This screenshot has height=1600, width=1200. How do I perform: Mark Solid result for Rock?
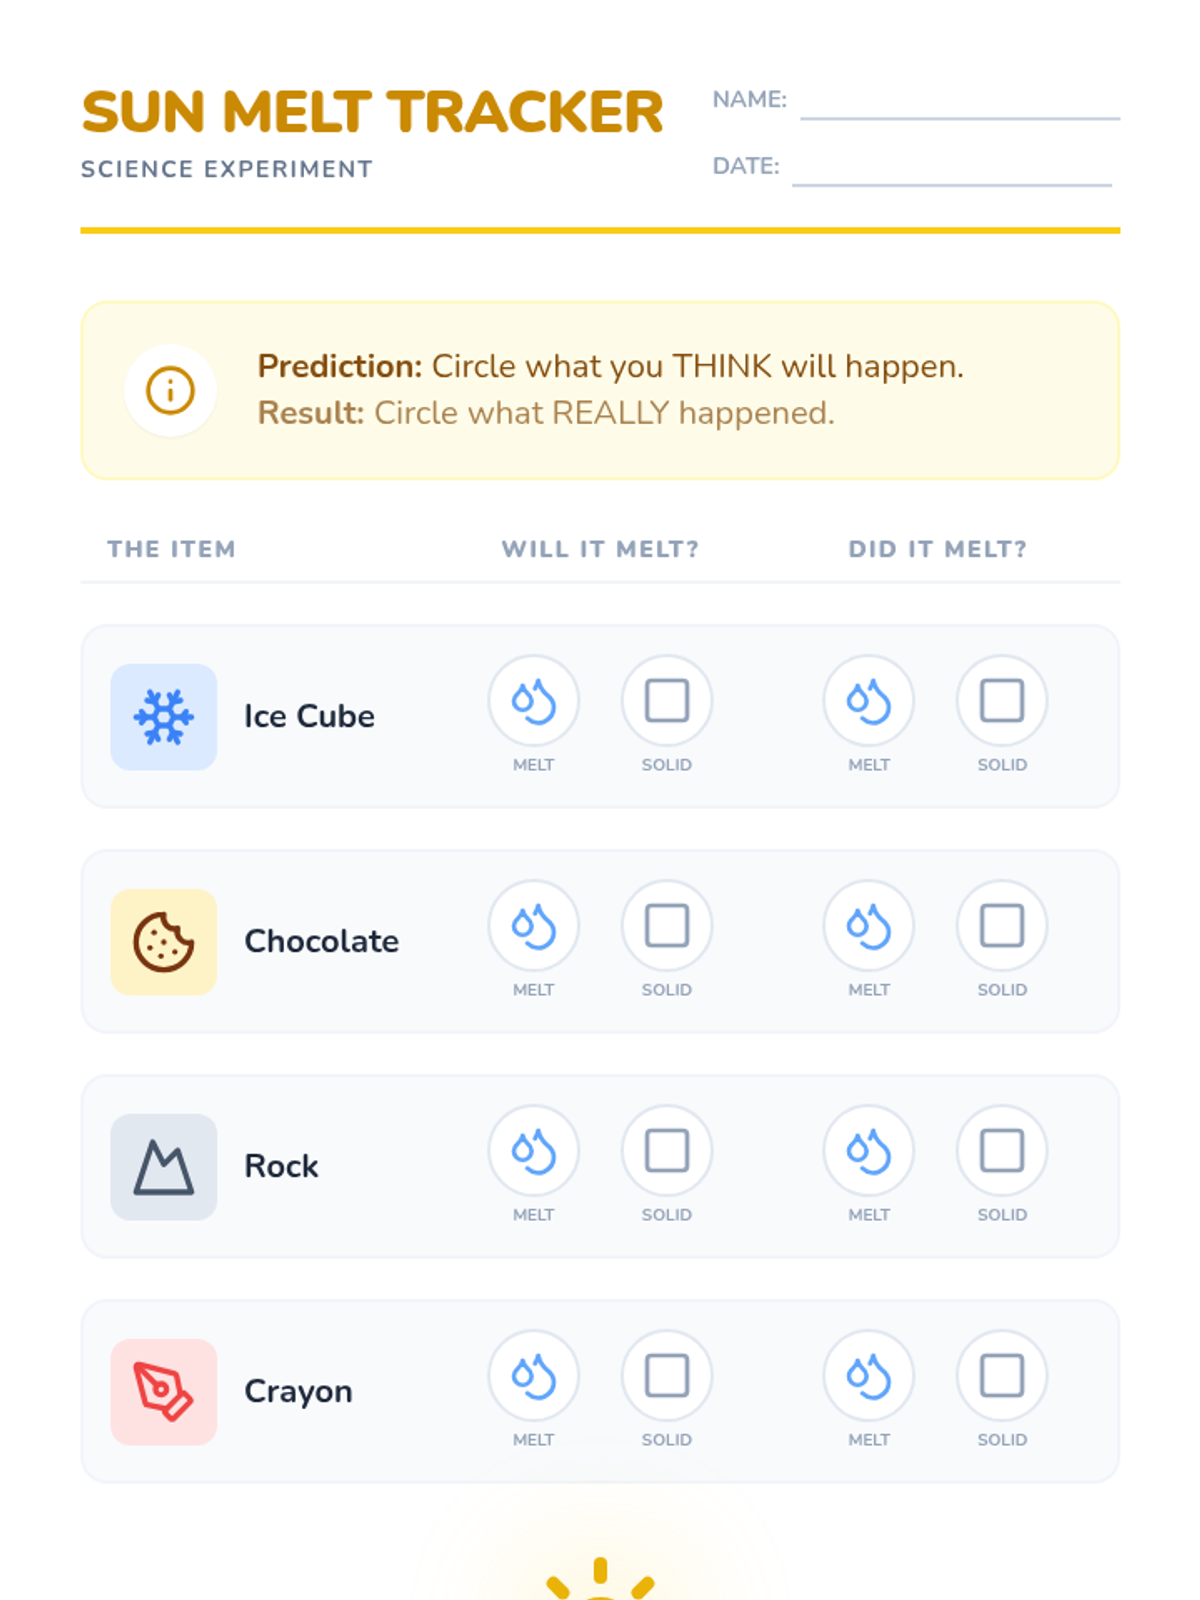[x=1002, y=1151]
